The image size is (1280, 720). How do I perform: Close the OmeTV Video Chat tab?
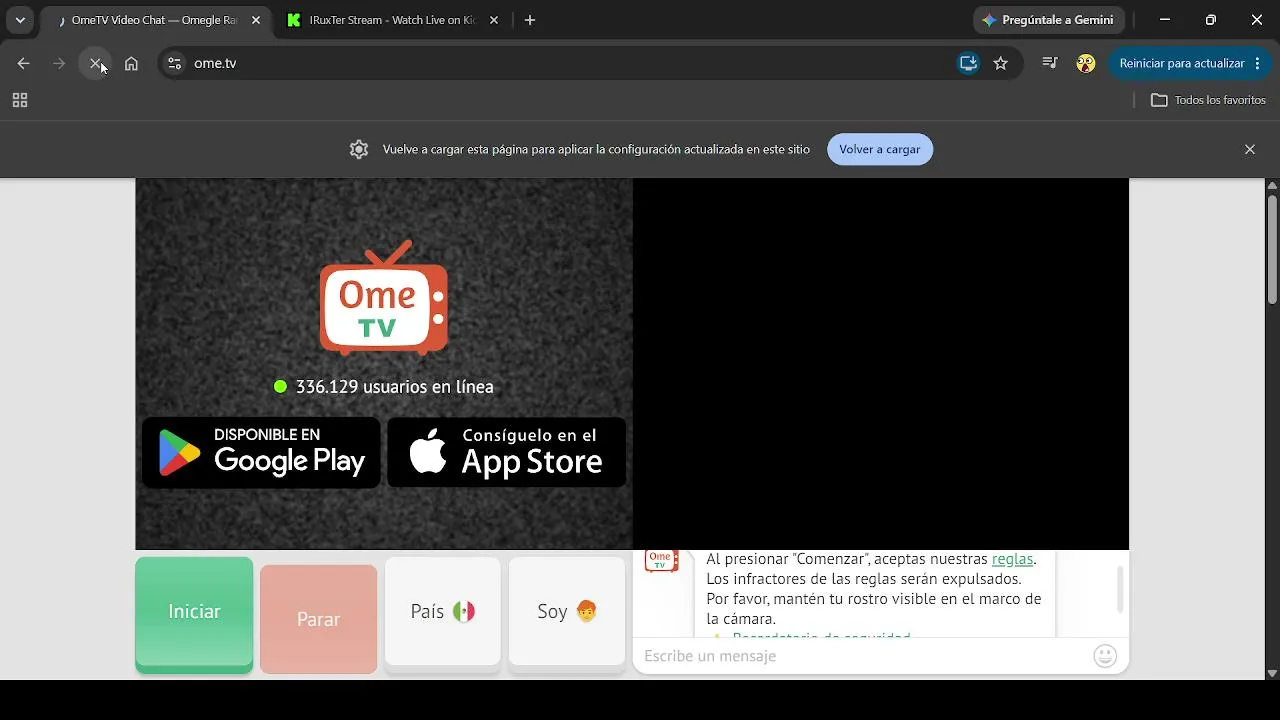click(256, 20)
